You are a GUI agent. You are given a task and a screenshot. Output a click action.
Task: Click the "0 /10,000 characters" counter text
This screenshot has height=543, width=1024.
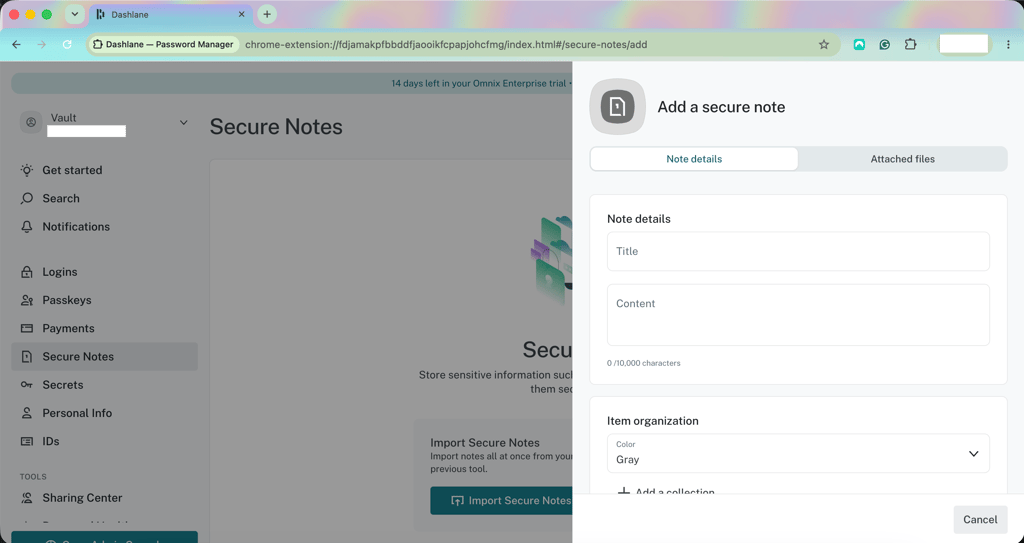643,363
